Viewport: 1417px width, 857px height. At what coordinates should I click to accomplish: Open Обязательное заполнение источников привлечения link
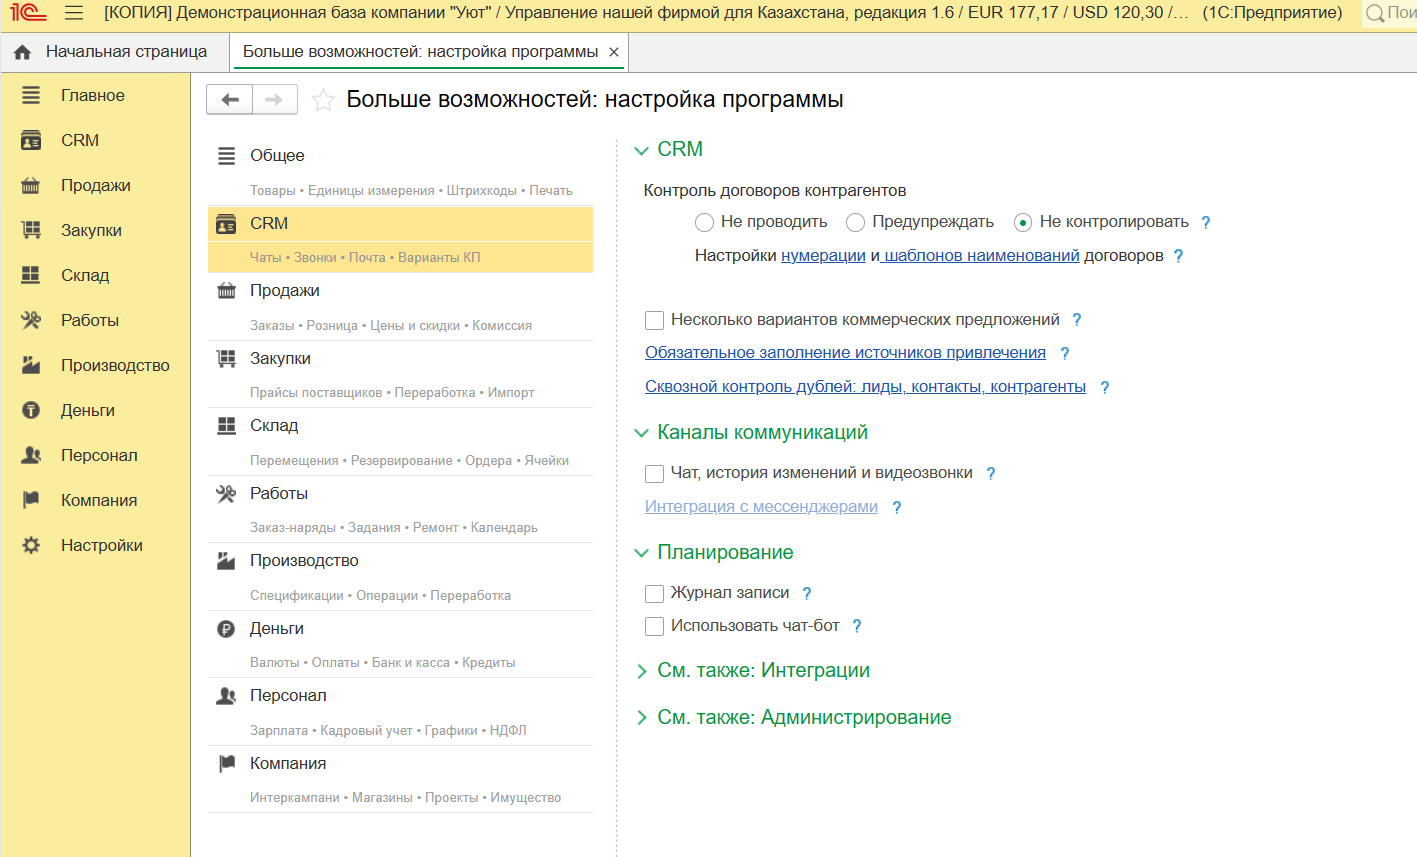coord(845,353)
